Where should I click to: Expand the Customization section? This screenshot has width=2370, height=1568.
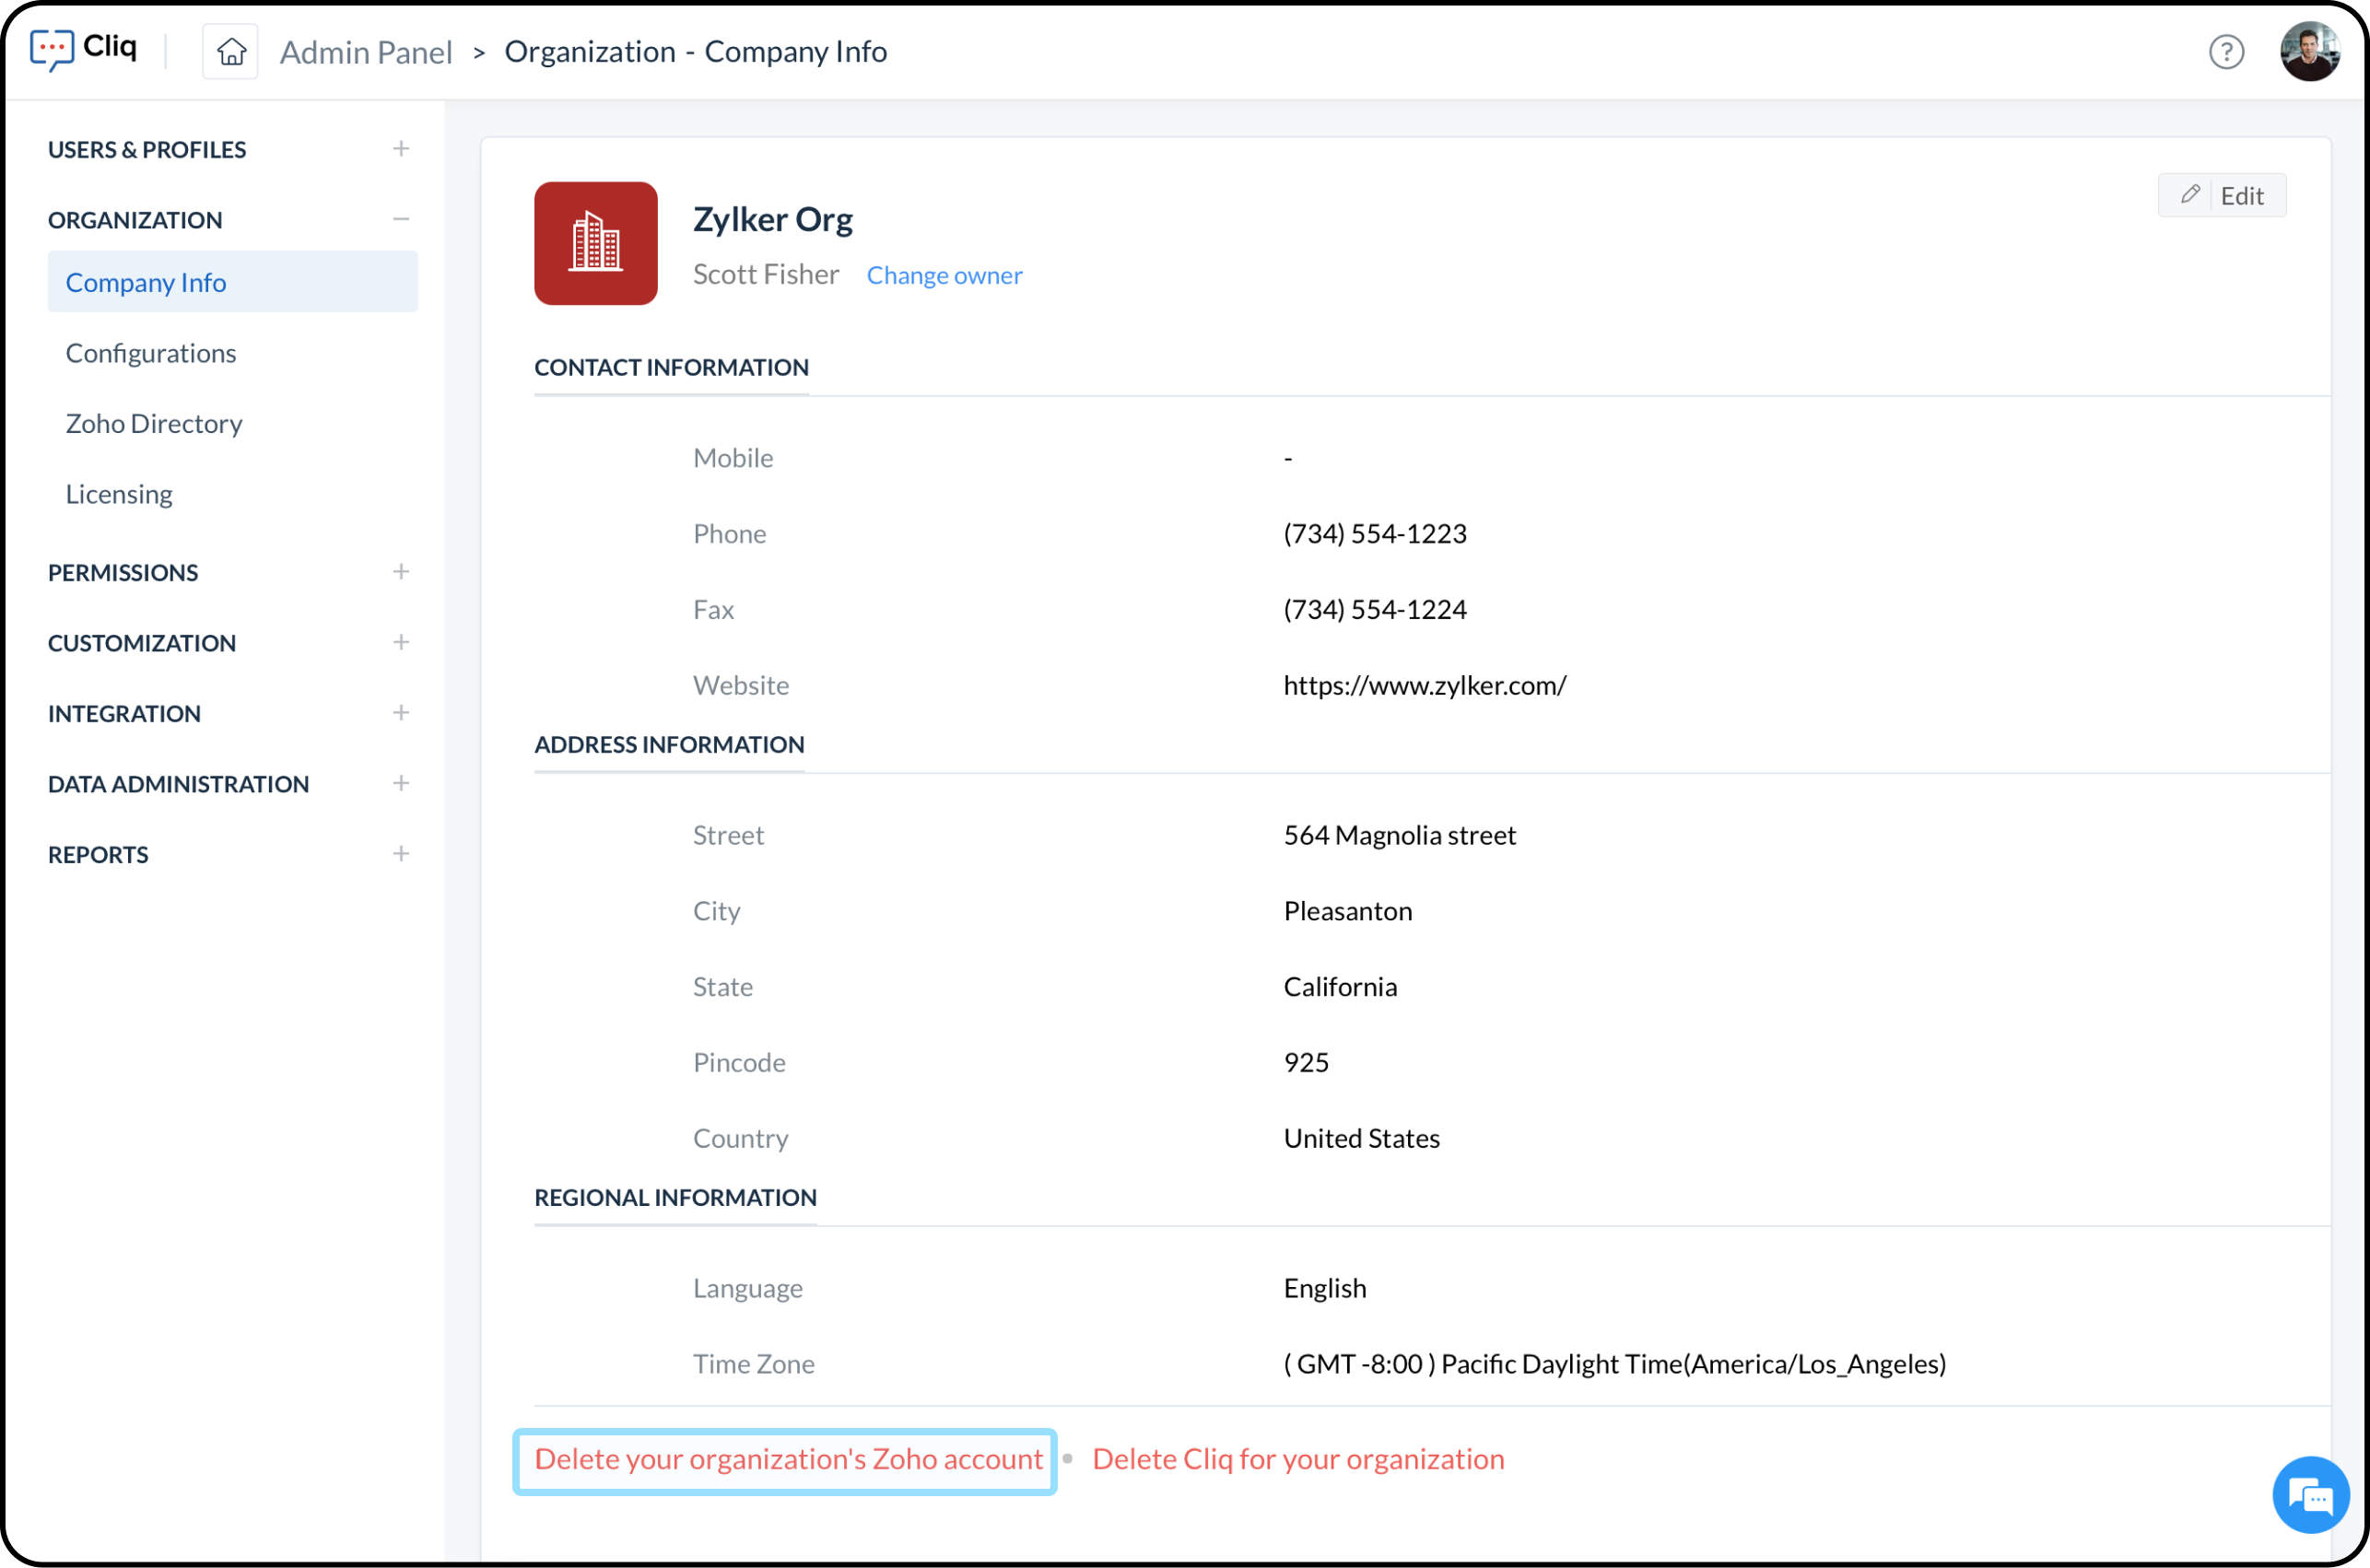(401, 642)
